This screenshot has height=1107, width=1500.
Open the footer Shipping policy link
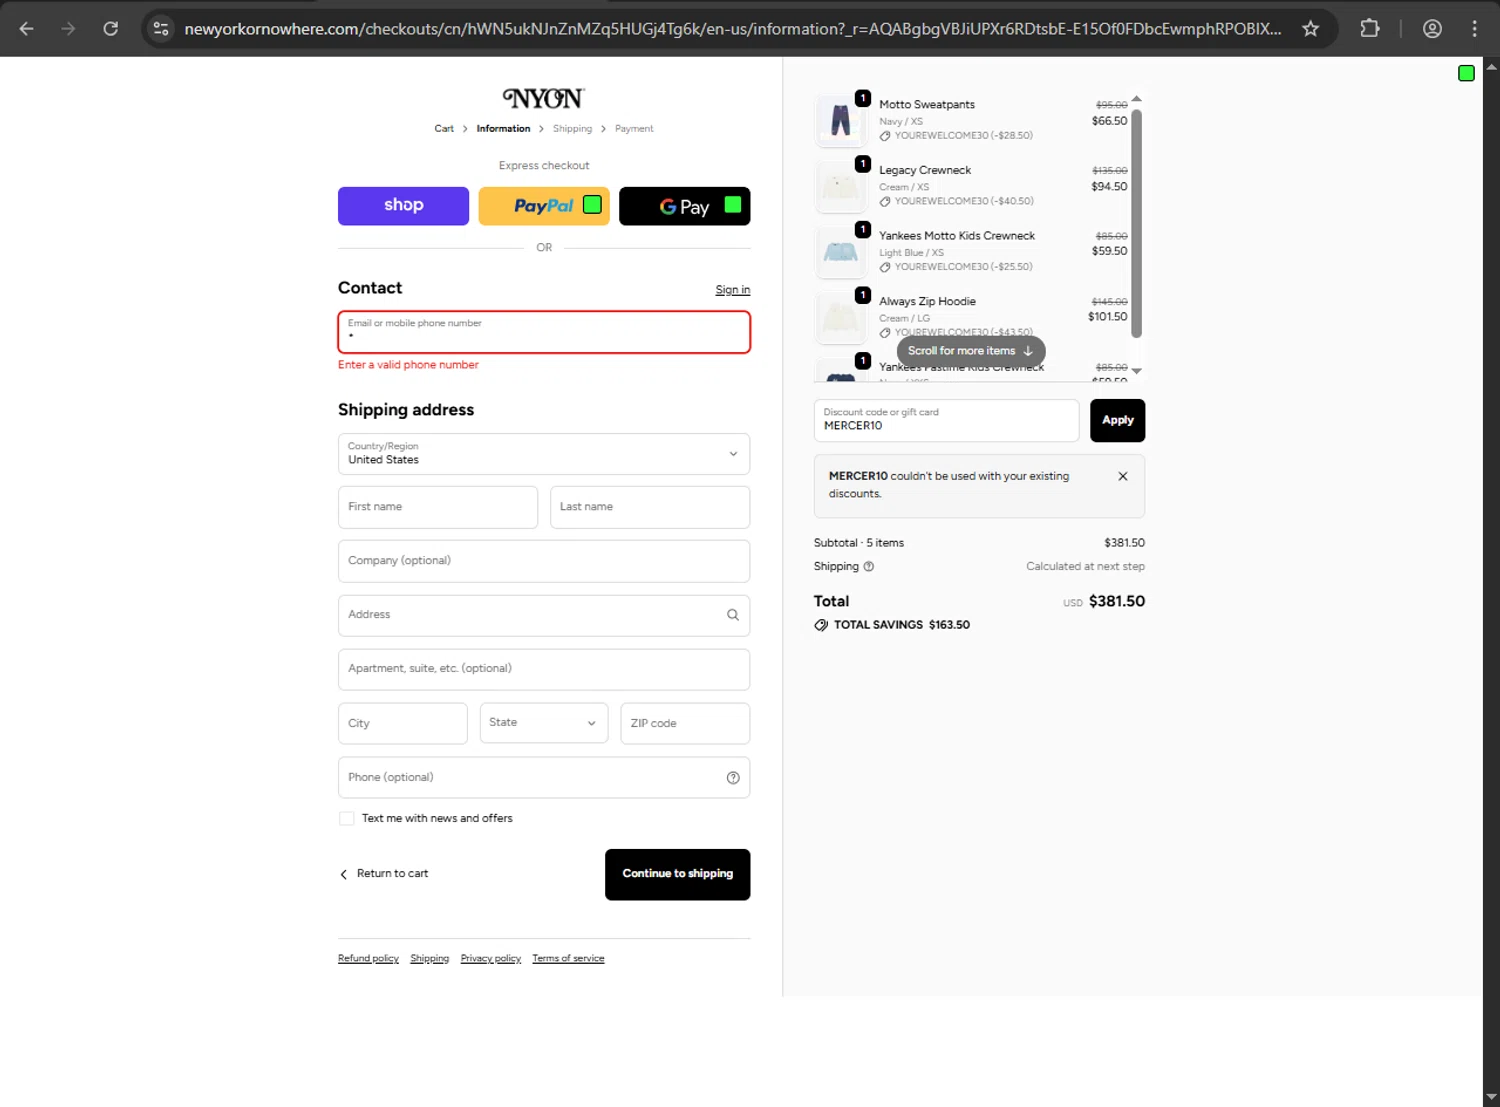(429, 959)
